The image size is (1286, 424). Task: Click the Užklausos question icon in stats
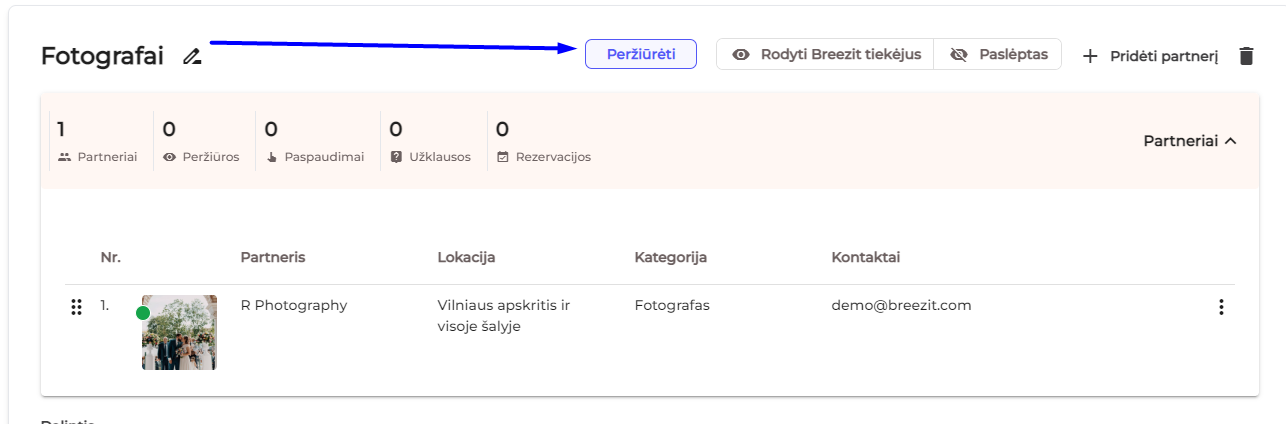[396, 157]
